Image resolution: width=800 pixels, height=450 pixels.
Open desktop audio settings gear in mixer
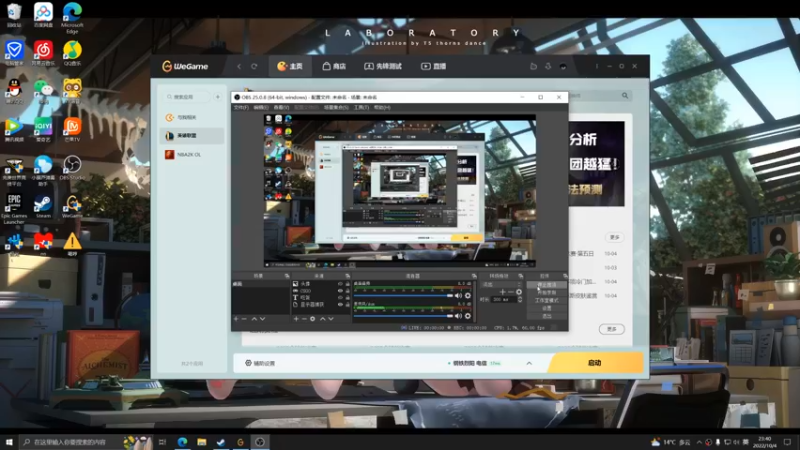tap(467, 296)
